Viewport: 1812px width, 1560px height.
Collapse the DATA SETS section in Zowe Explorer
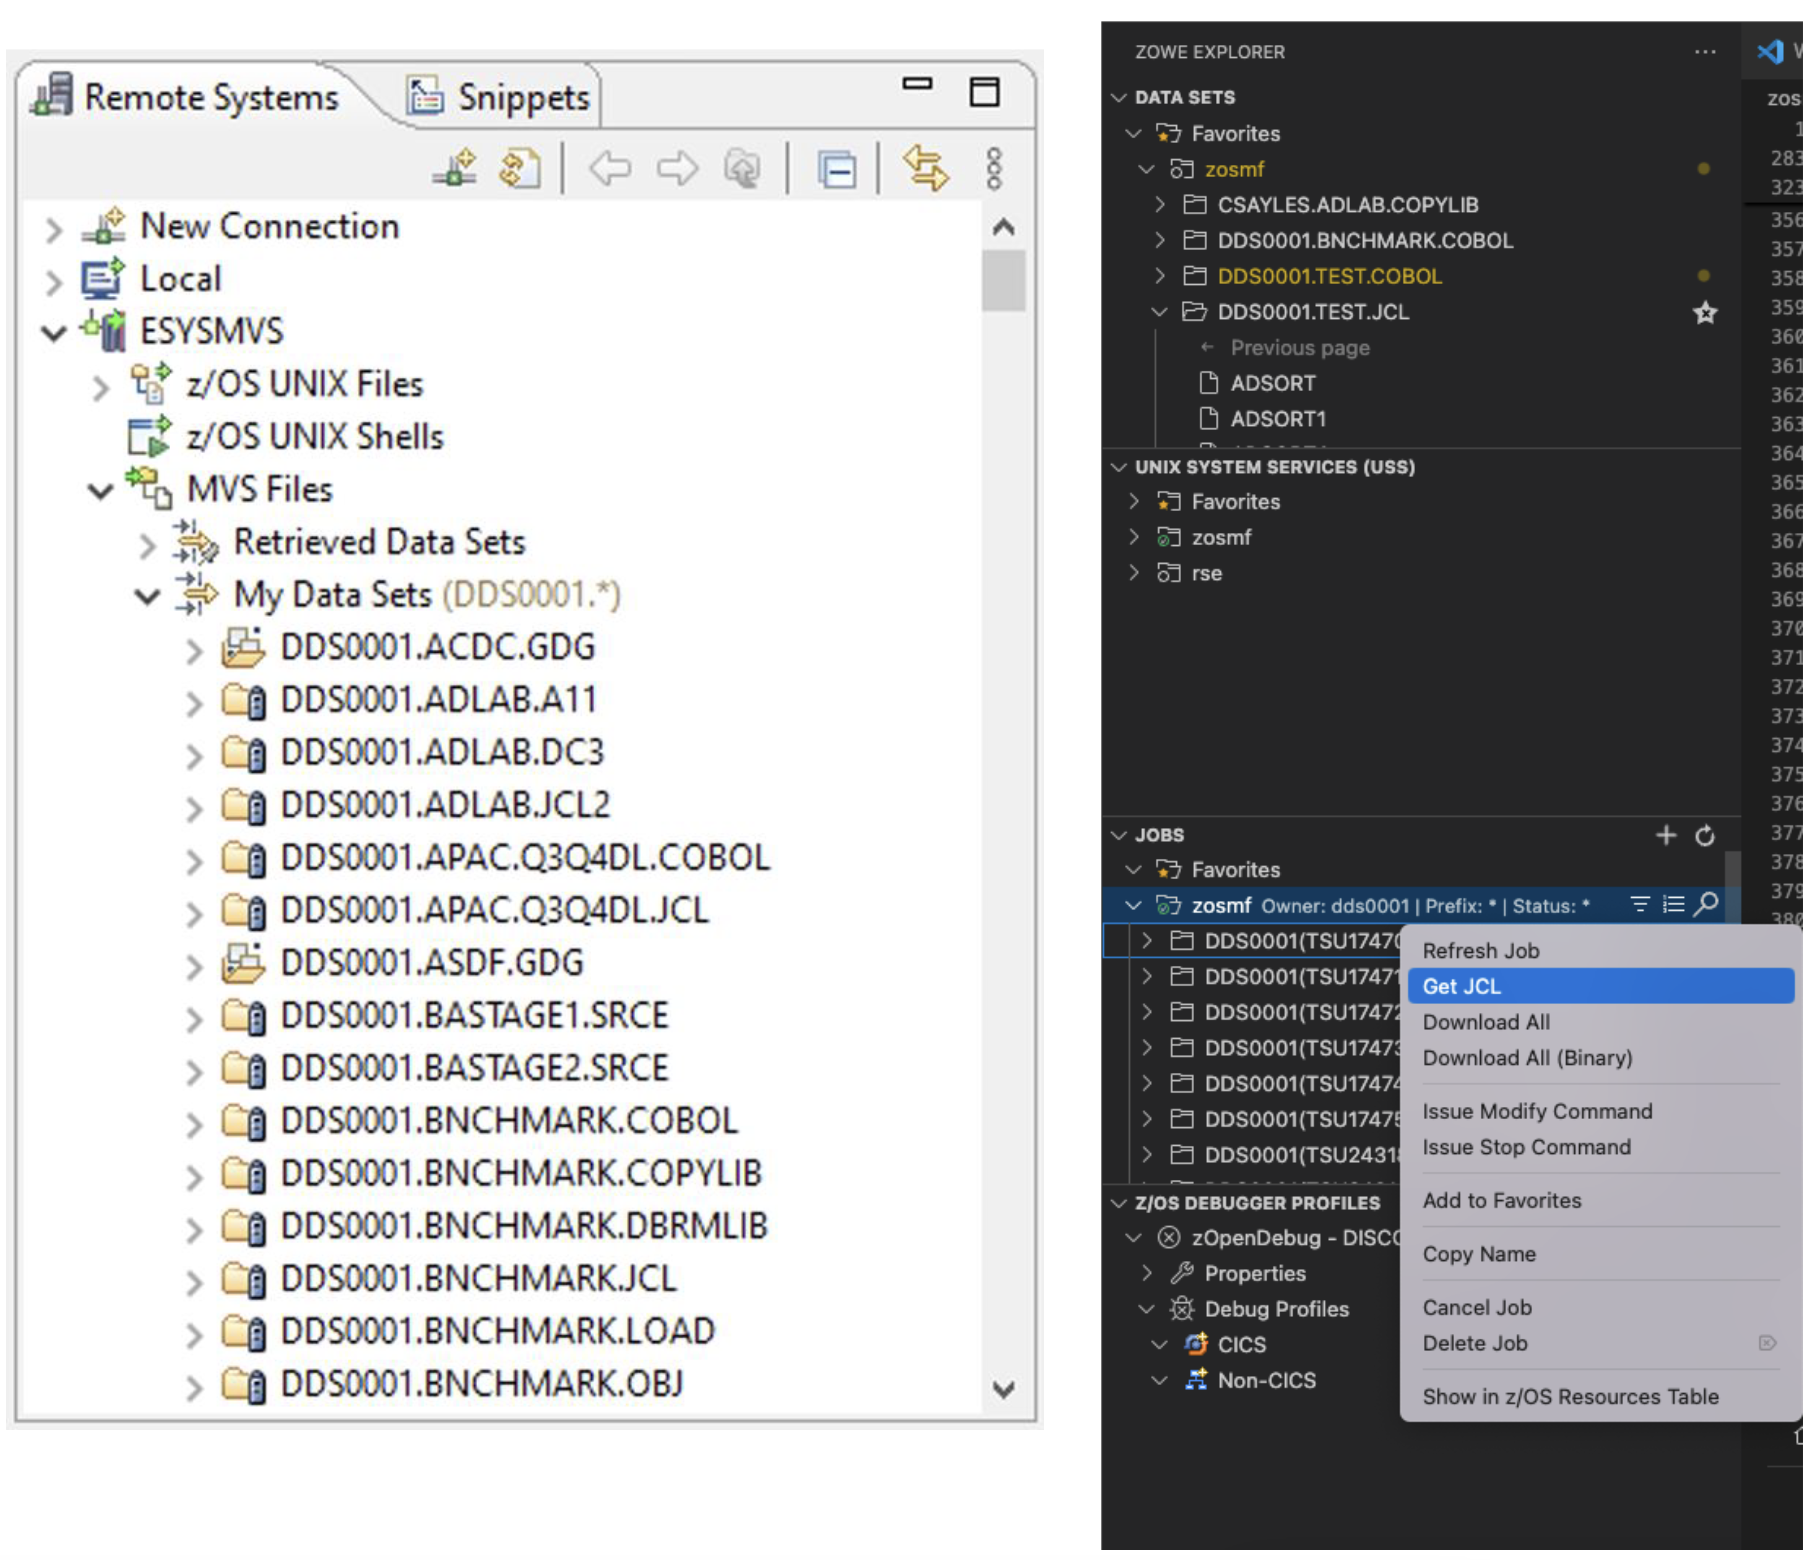1118,97
